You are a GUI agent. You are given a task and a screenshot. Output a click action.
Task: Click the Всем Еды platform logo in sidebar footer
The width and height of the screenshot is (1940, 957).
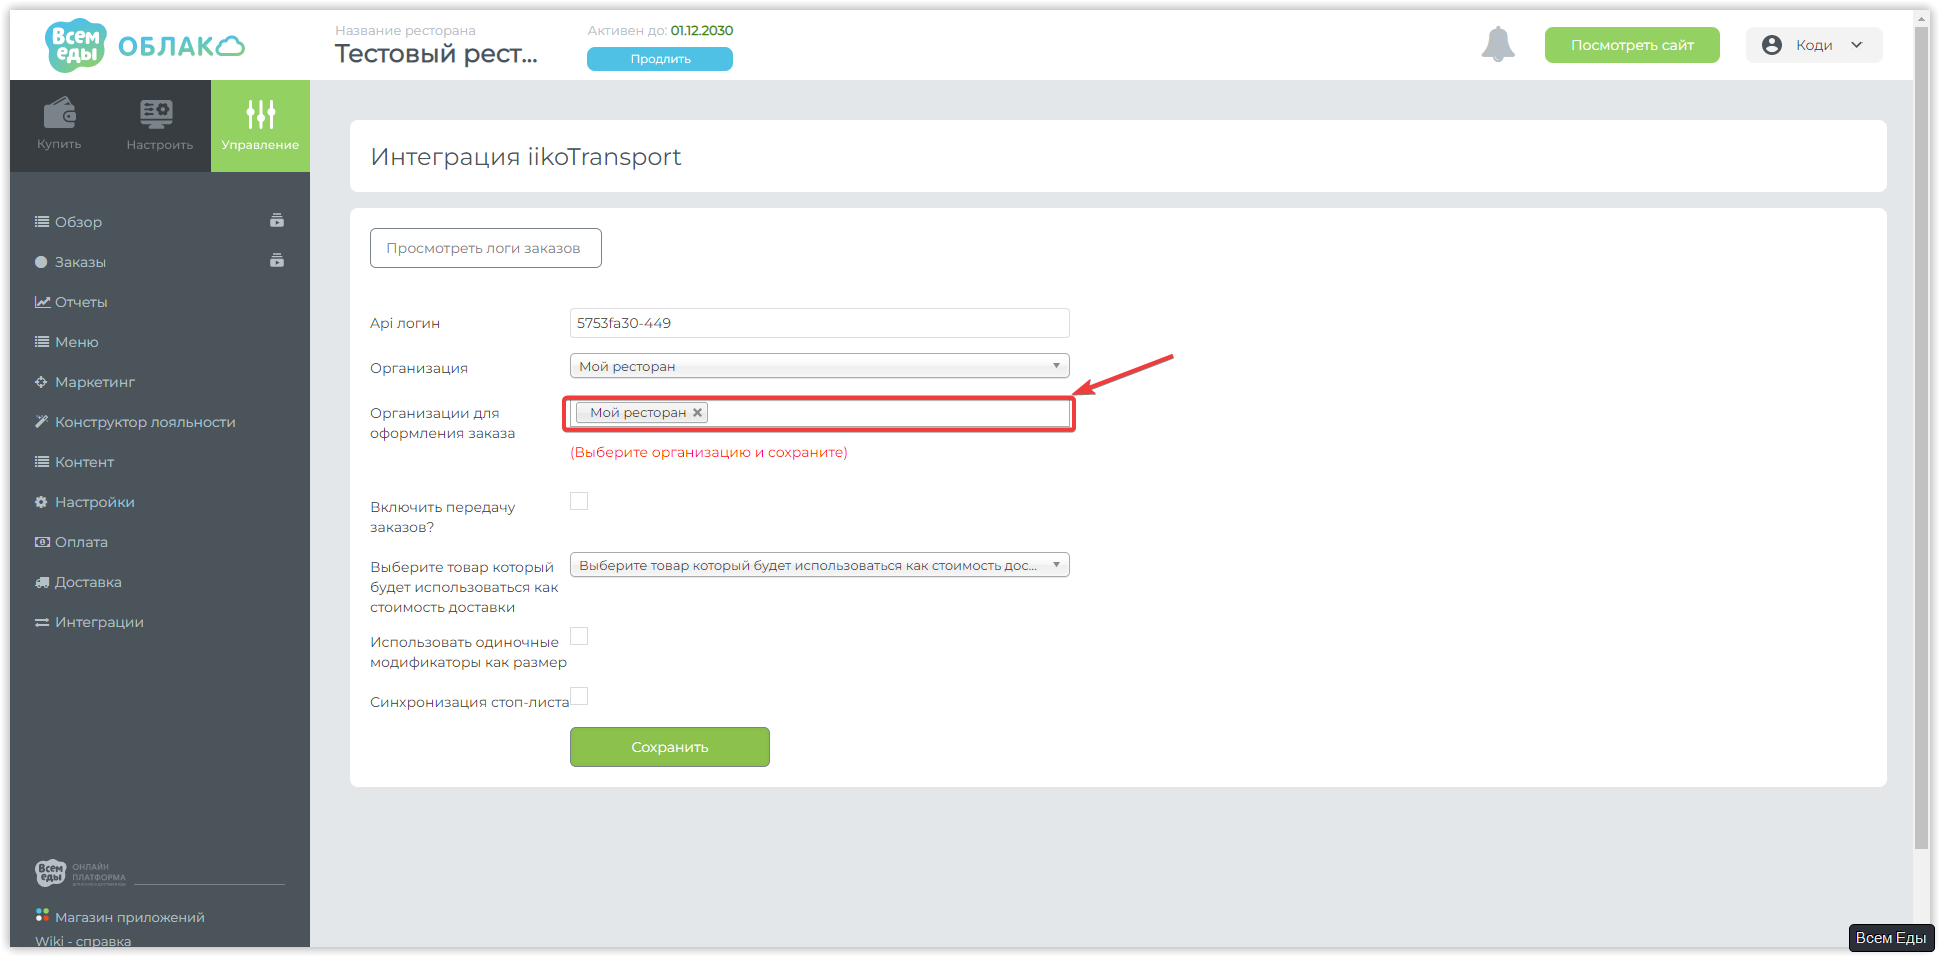[x=80, y=873]
